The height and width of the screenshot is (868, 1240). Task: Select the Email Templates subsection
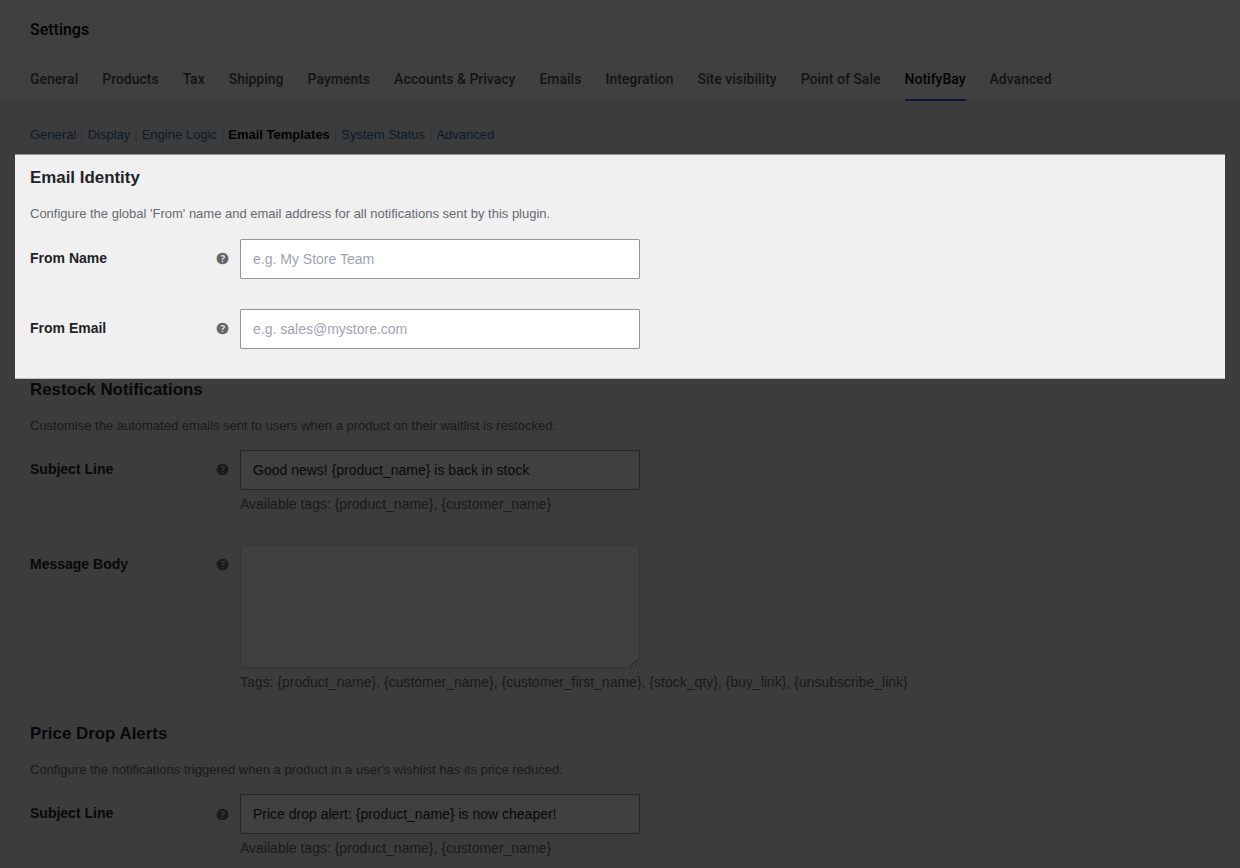pyautogui.click(x=279, y=135)
